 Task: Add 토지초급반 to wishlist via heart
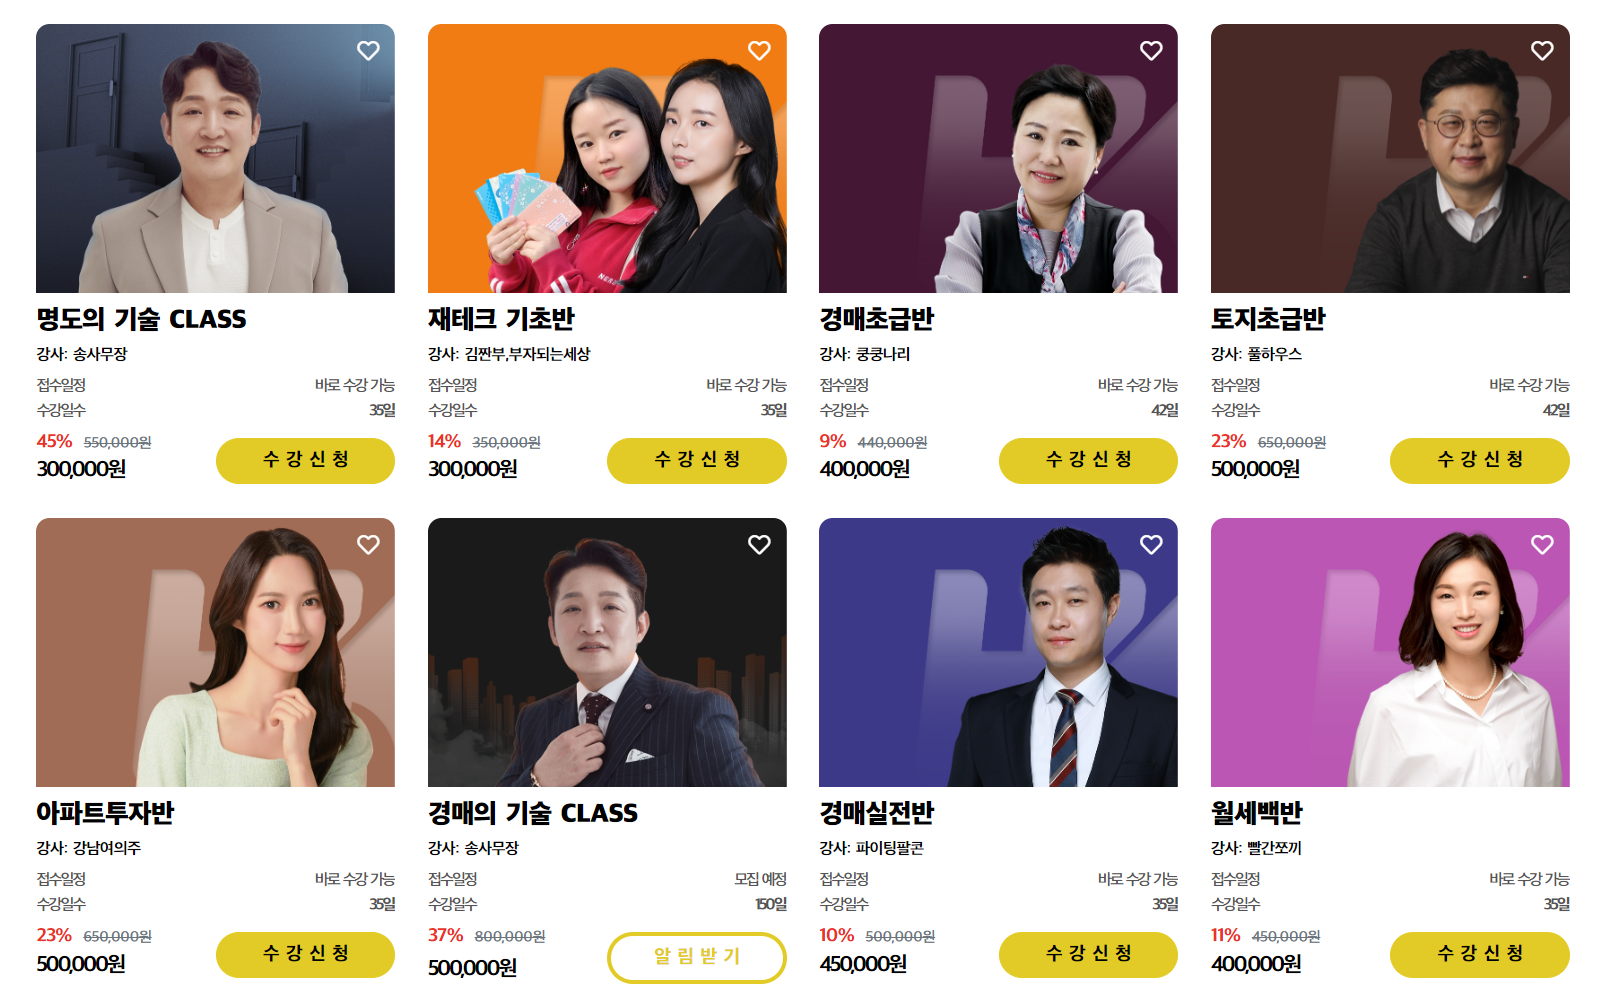click(x=1542, y=51)
